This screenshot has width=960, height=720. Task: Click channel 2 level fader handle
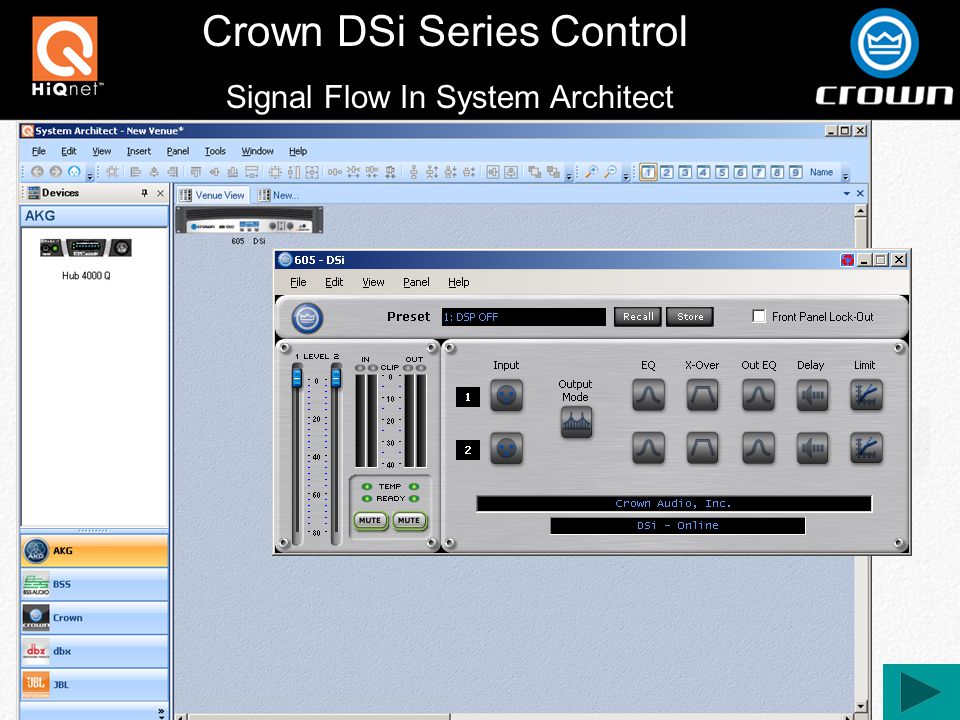tap(336, 376)
